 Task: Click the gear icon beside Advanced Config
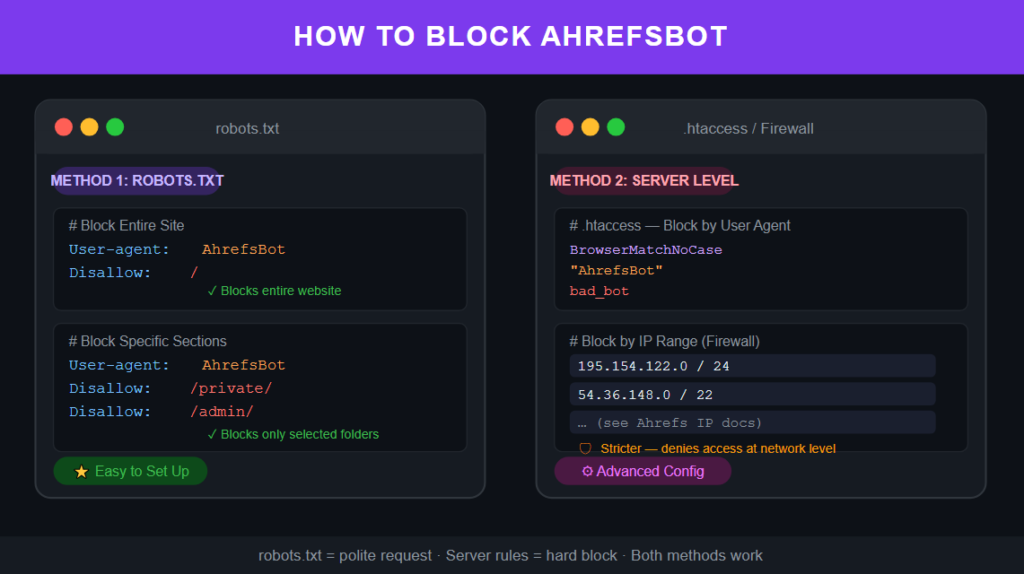[587, 471]
